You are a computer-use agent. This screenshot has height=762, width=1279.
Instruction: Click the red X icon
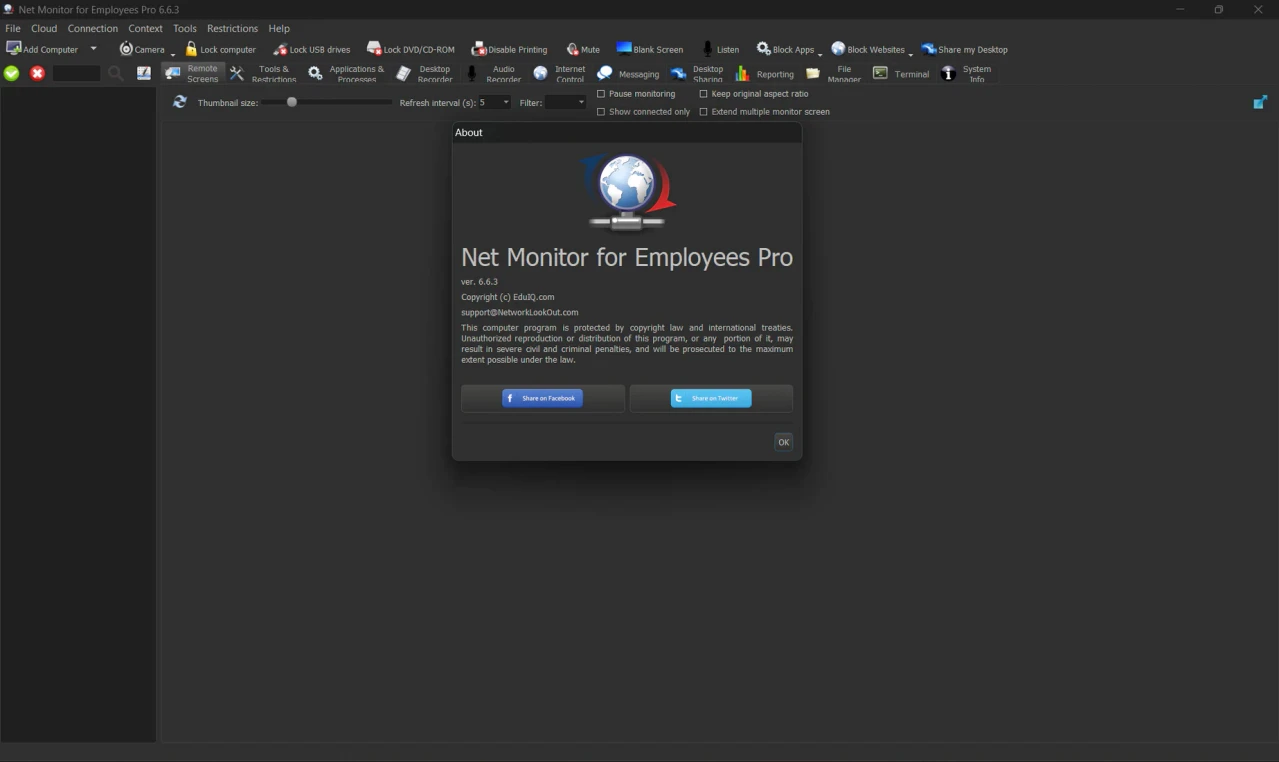click(x=37, y=73)
